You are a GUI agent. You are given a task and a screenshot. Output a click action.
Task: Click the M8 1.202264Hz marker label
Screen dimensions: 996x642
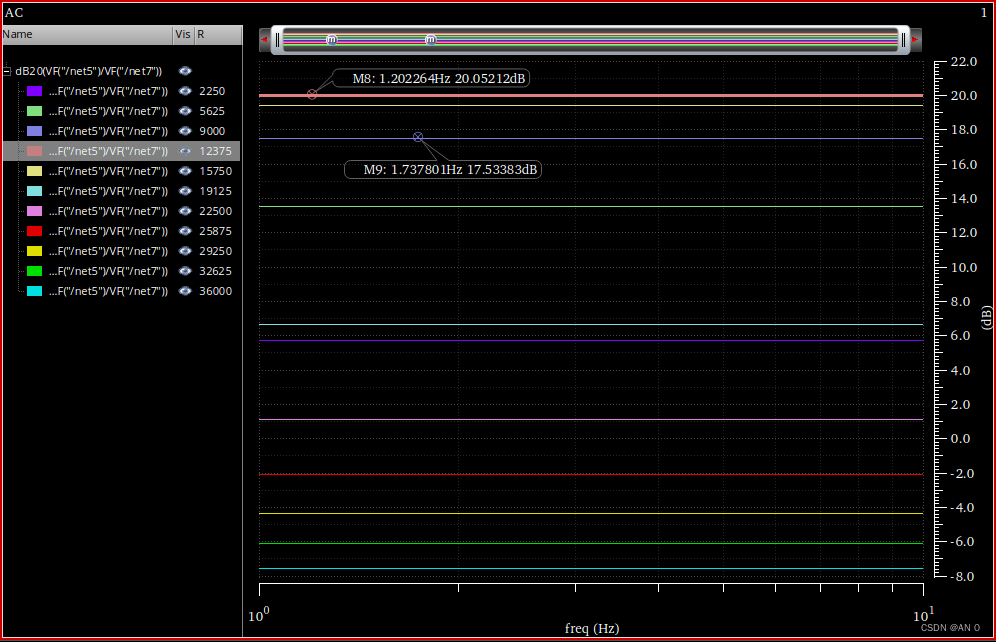[431, 78]
